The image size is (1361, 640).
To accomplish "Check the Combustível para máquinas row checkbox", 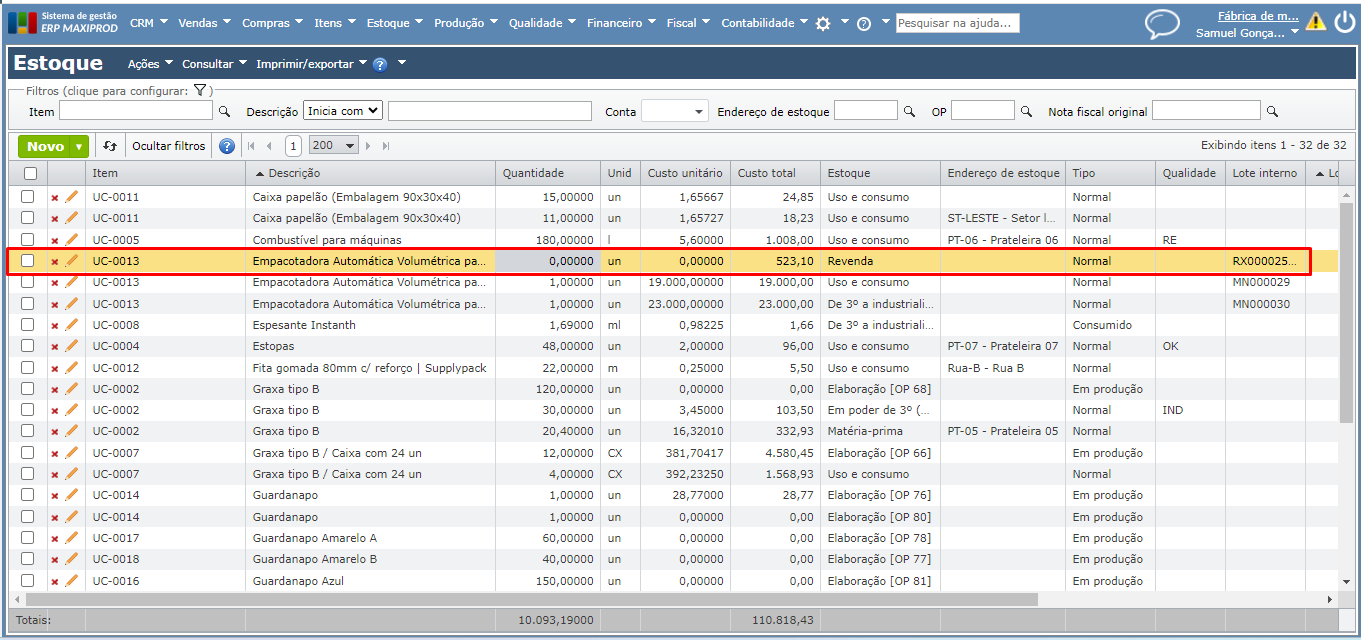I will (x=28, y=240).
